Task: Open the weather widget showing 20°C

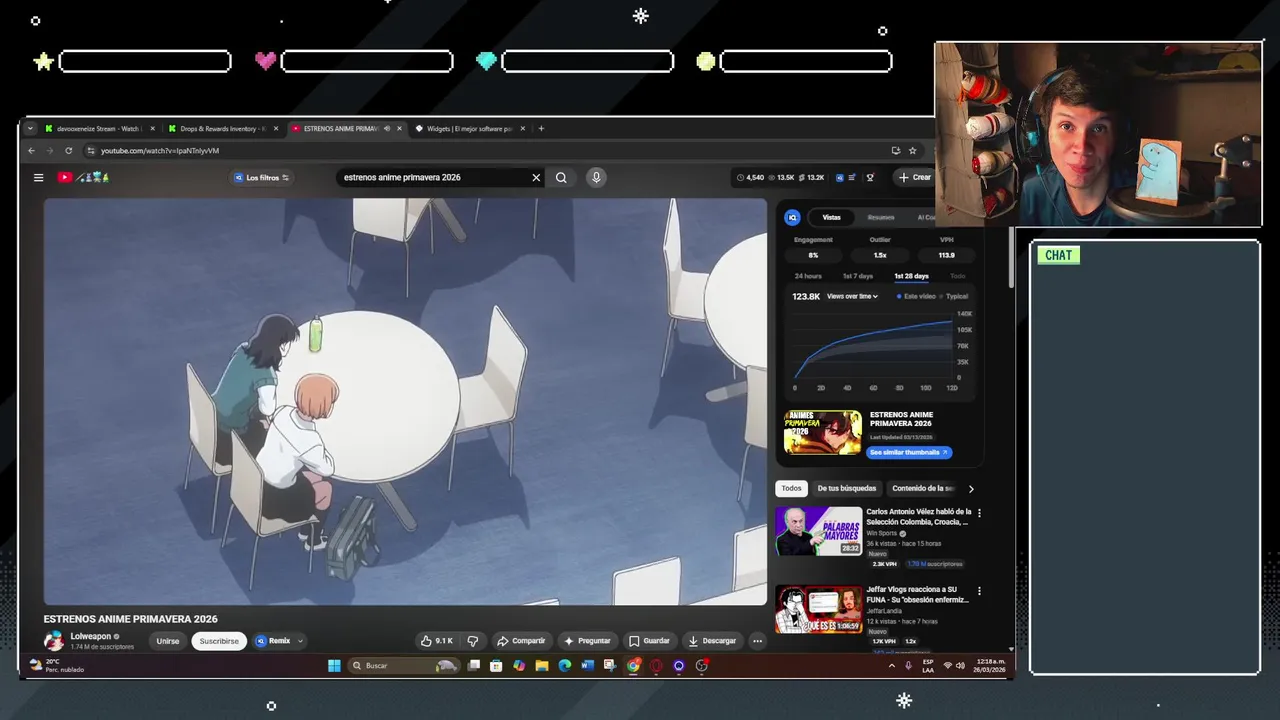Action: pyautogui.click(x=57, y=665)
